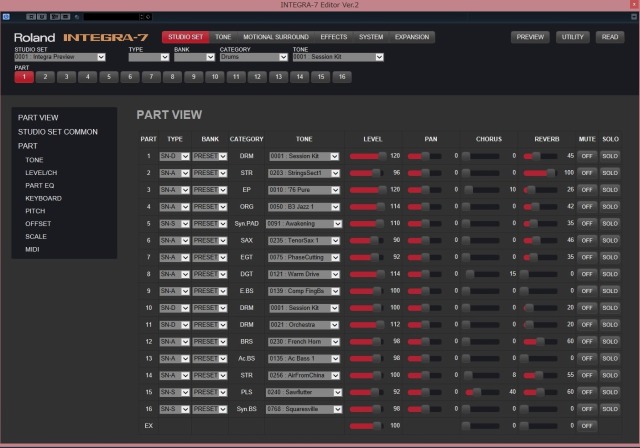Select part button 10

click(x=215, y=77)
